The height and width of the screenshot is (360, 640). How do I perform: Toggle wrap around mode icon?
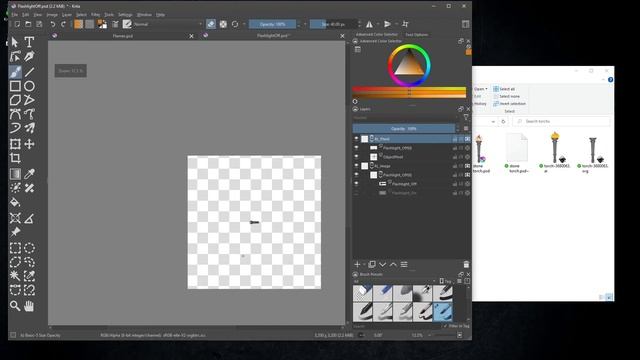pos(405,24)
